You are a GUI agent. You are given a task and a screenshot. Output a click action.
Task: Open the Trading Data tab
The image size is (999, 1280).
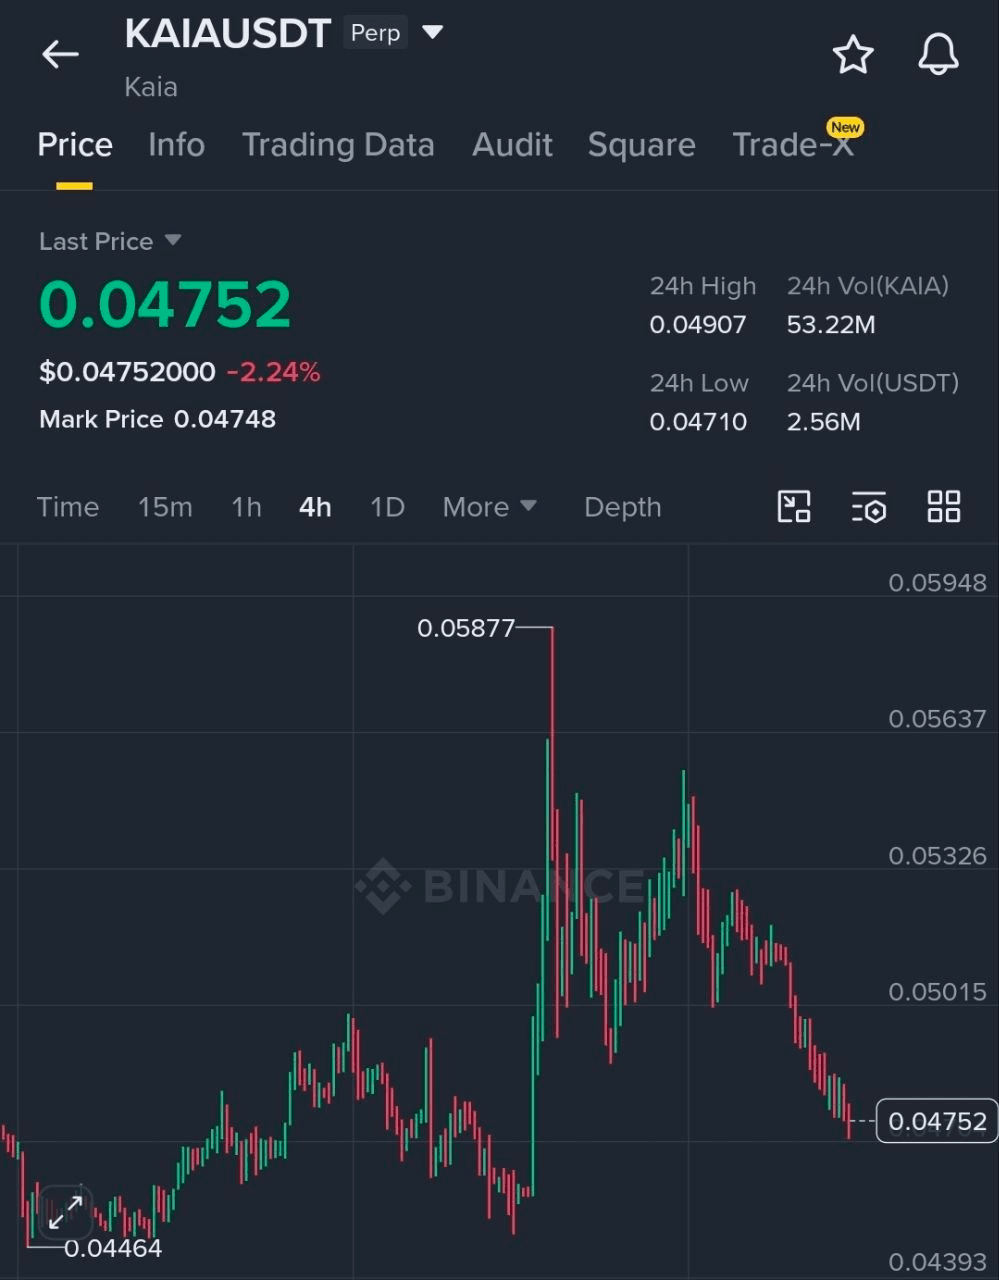click(x=338, y=145)
